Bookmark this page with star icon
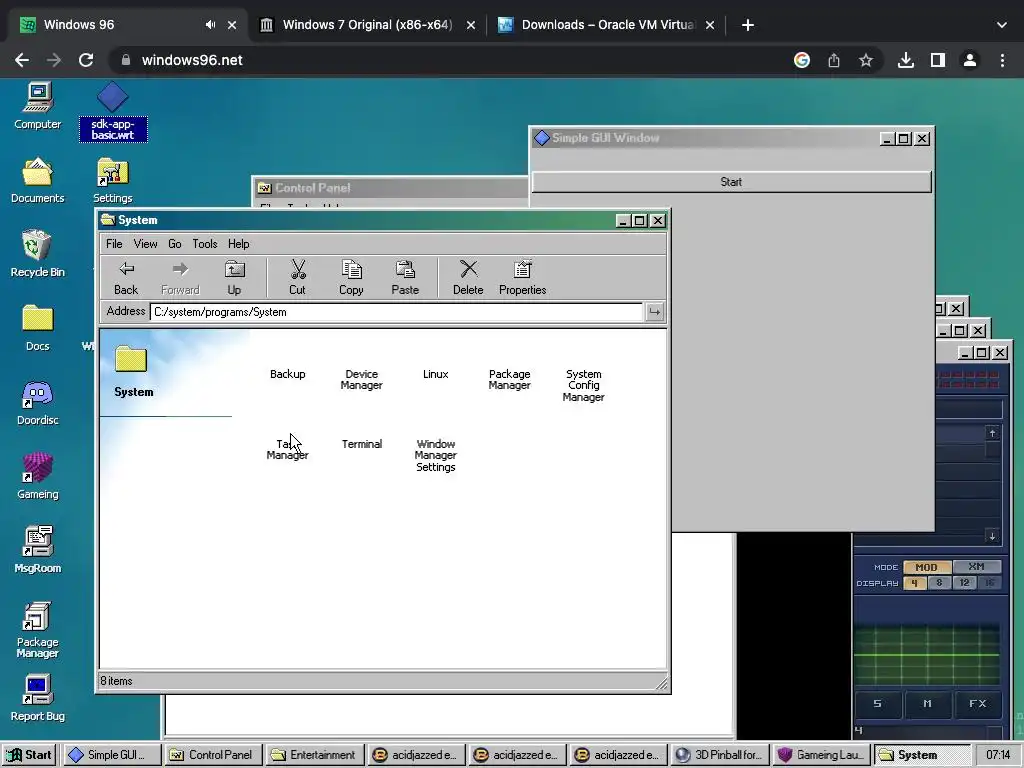Viewport: 1024px width, 768px height. [x=865, y=60]
